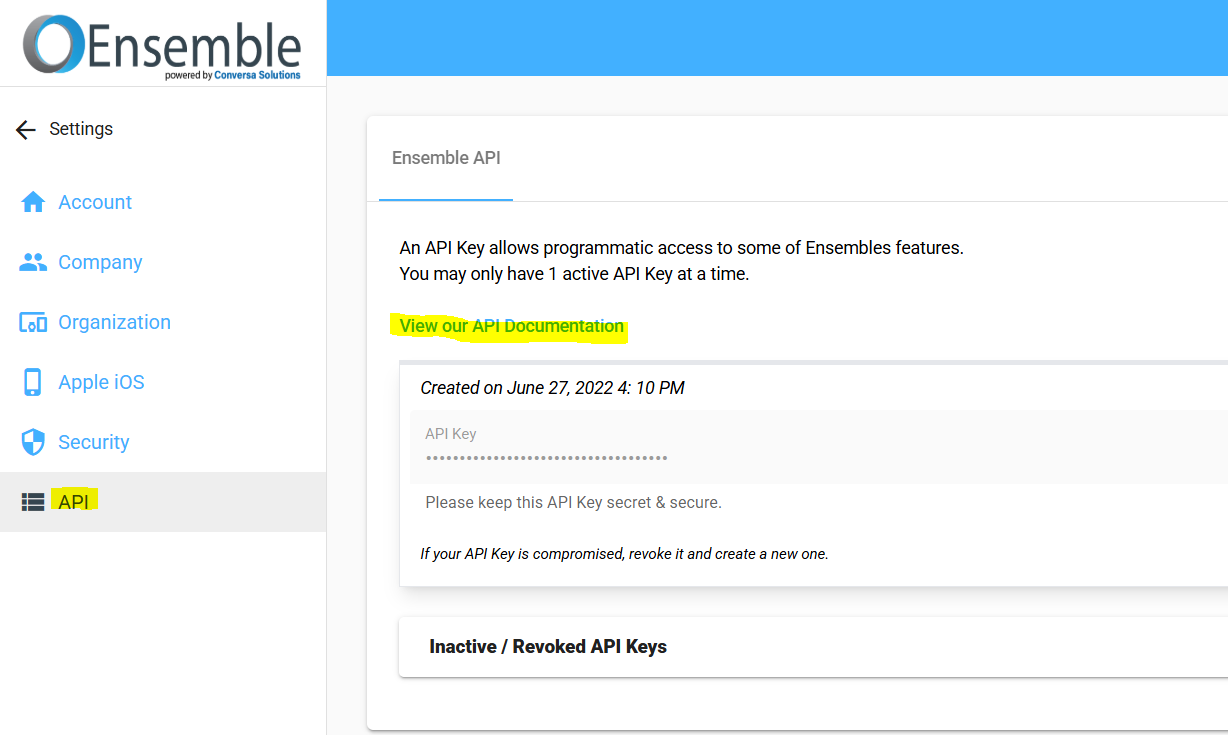This screenshot has height=735, width=1228.
Task: Expand Inactive / Revoked API Keys section
Action: click(x=813, y=647)
